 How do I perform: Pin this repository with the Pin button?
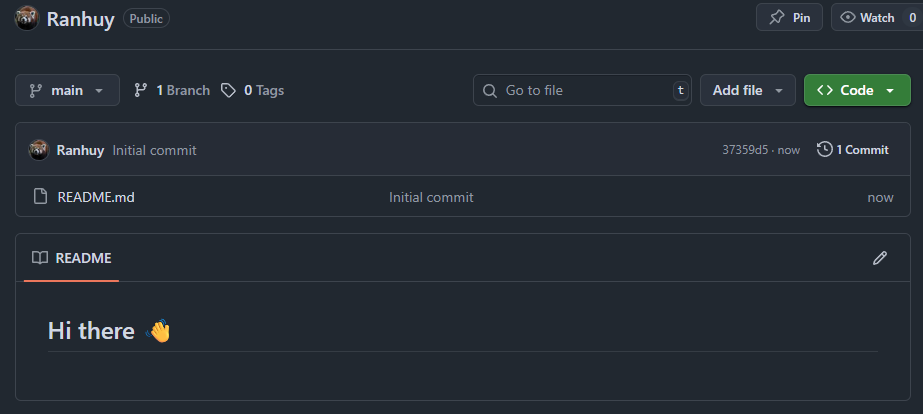[789, 18]
